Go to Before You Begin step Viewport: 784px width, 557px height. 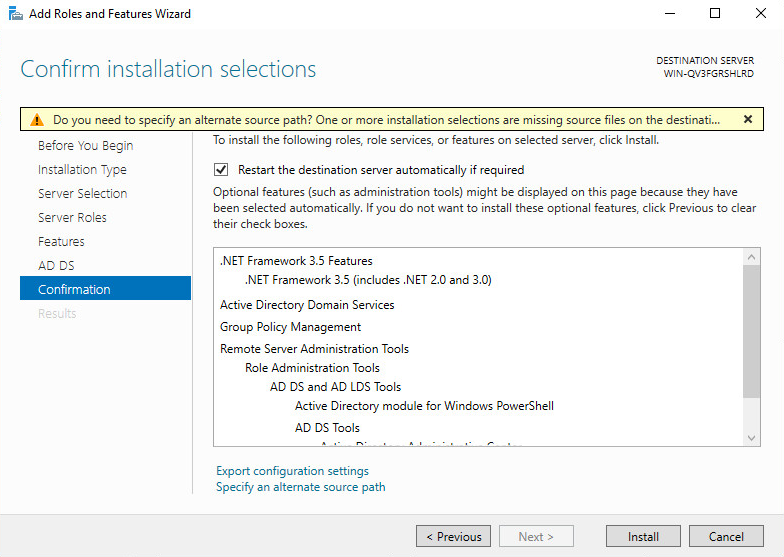[86, 146]
